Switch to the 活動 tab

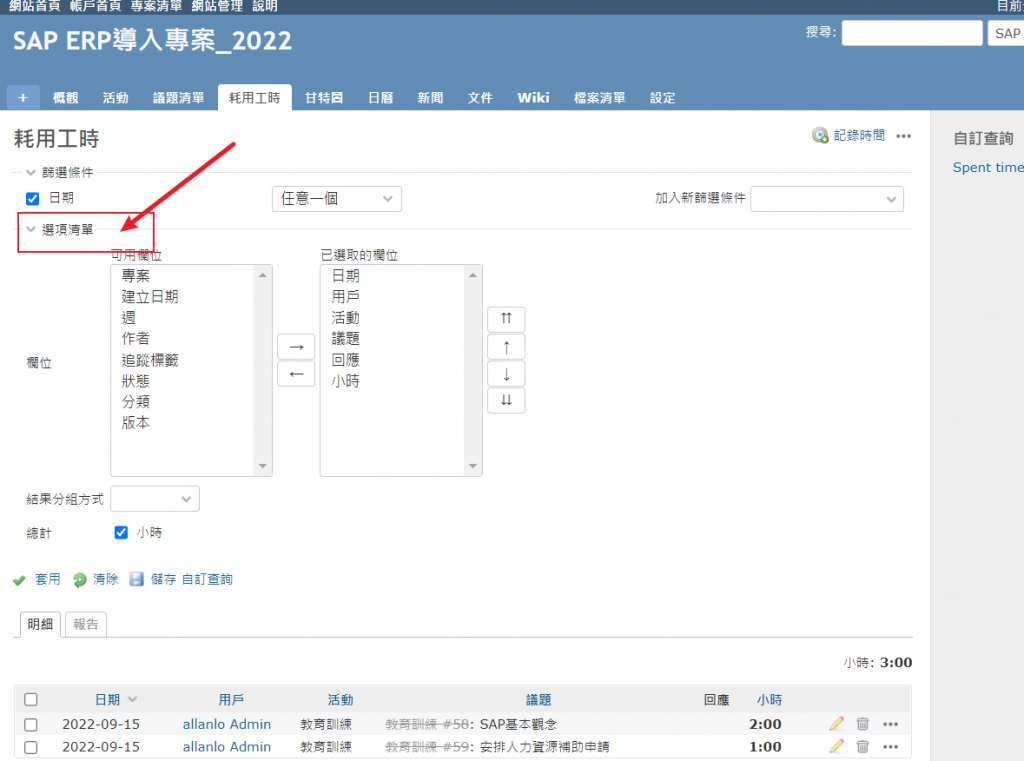pos(116,98)
